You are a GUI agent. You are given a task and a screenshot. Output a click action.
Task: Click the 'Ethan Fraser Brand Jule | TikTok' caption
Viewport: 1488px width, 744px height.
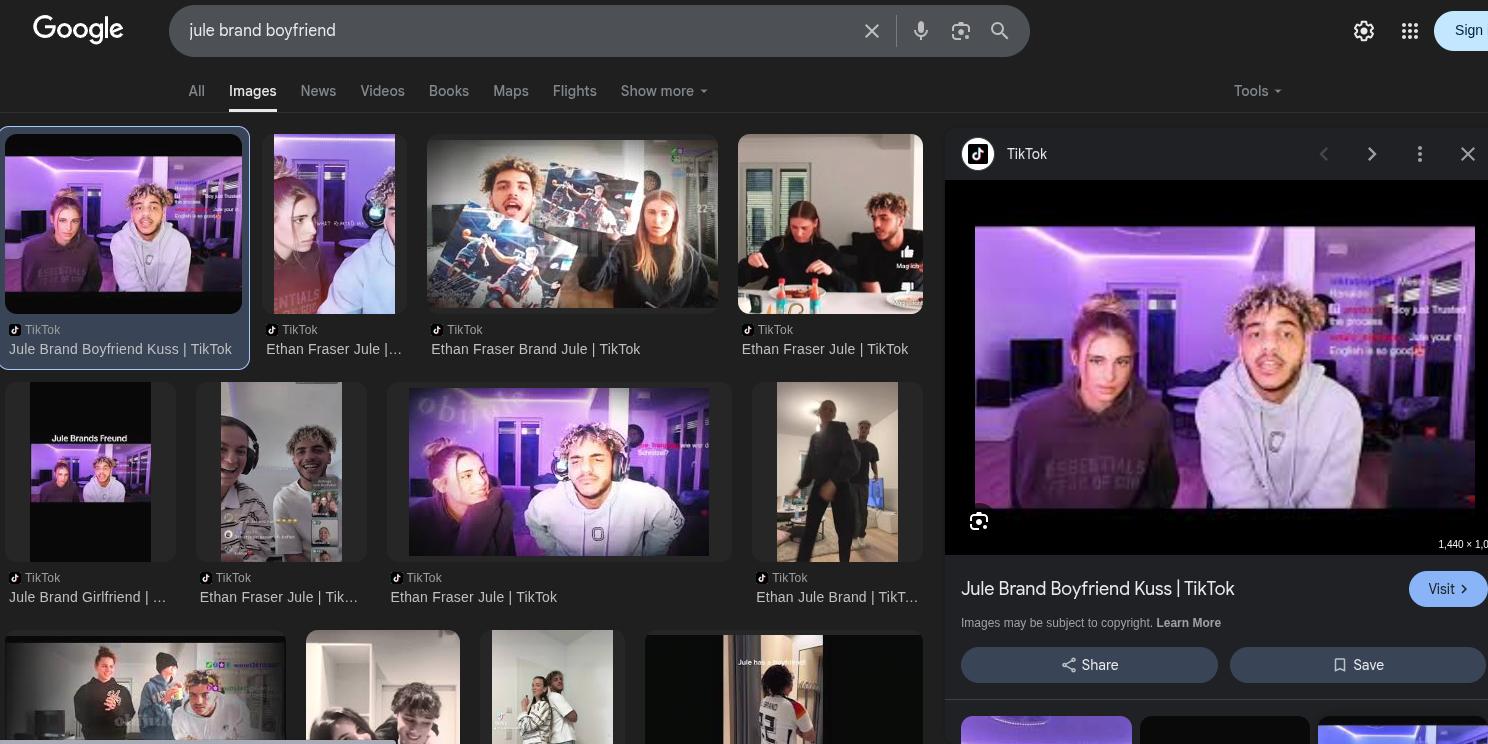536,349
